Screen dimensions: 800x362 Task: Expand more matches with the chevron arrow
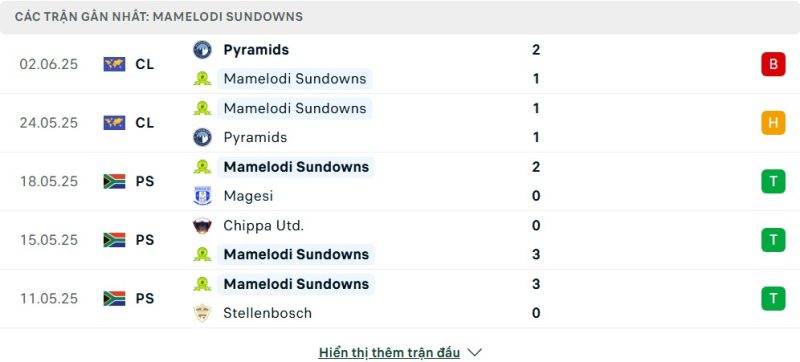[x=474, y=352]
